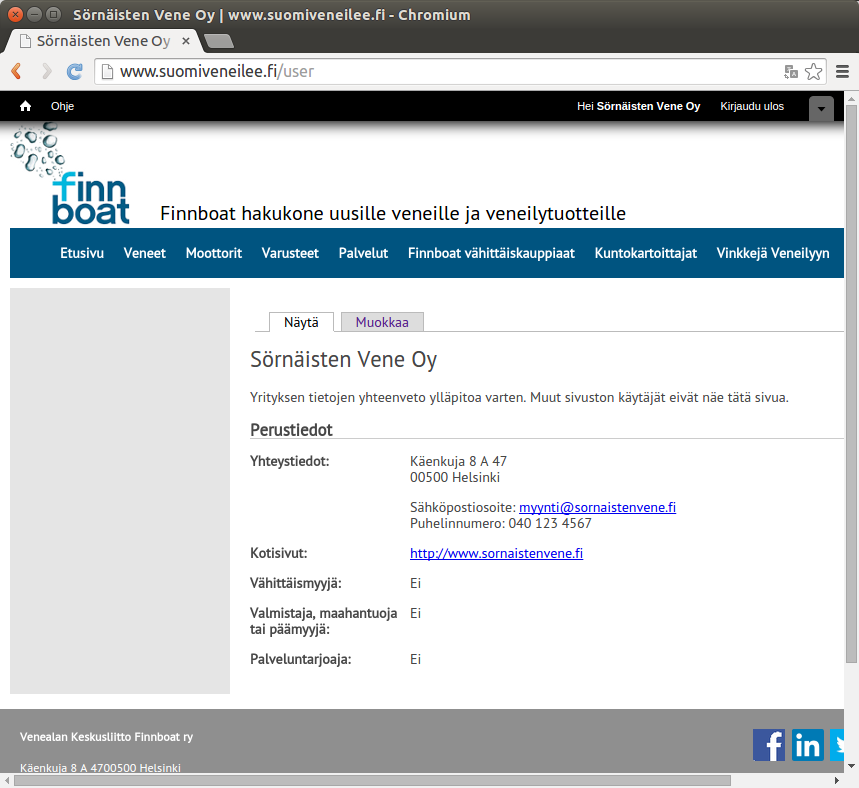
Task: Visit the http://www.sornaistenvene.fi homepage link
Action: 496,553
